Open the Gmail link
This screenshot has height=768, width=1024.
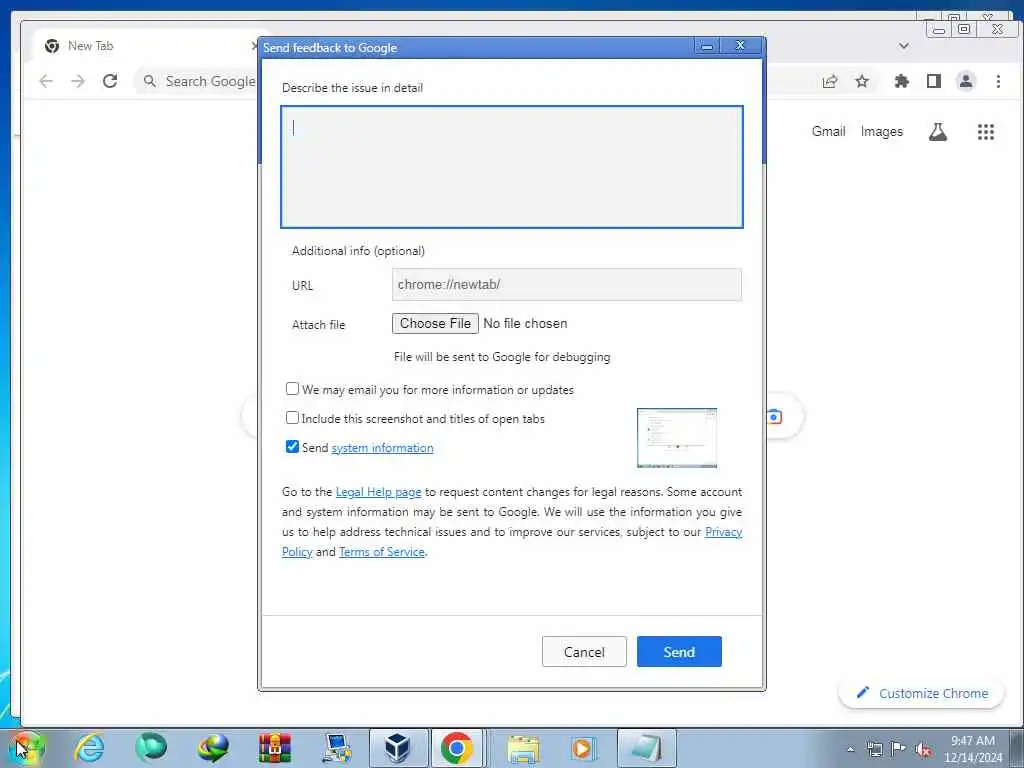[x=828, y=131]
